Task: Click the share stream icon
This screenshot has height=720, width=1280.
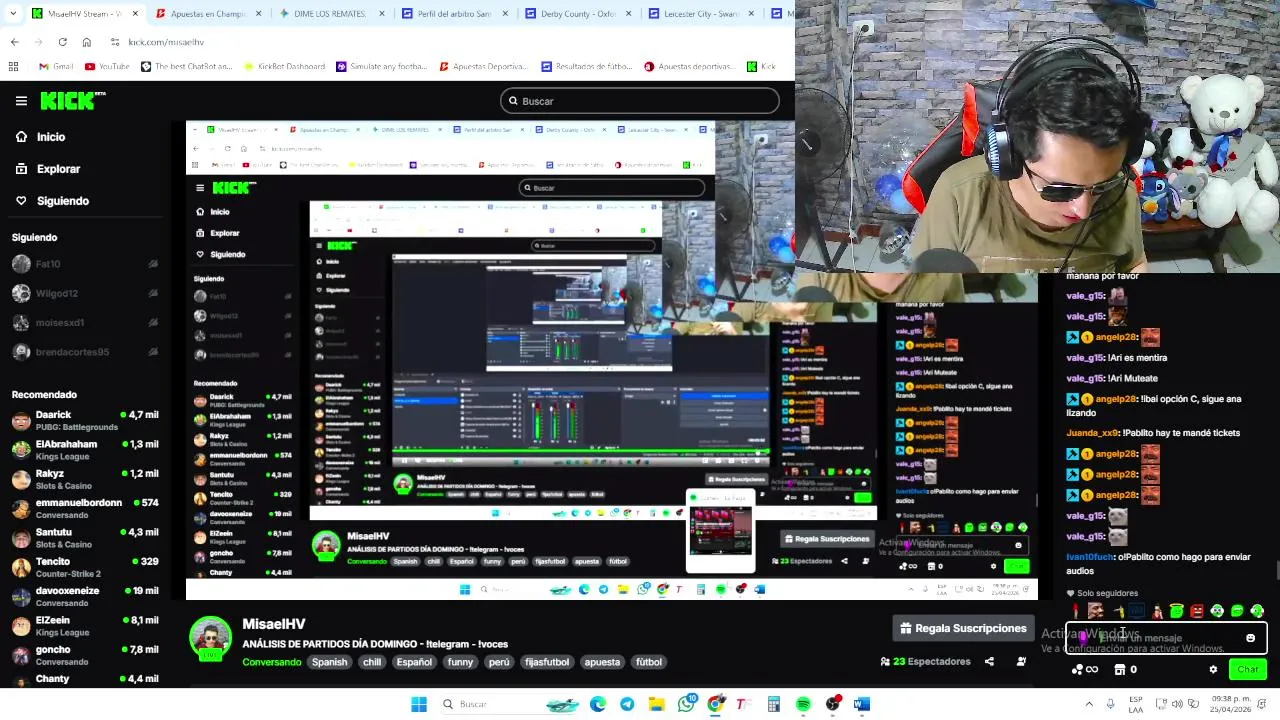Action: (x=989, y=662)
